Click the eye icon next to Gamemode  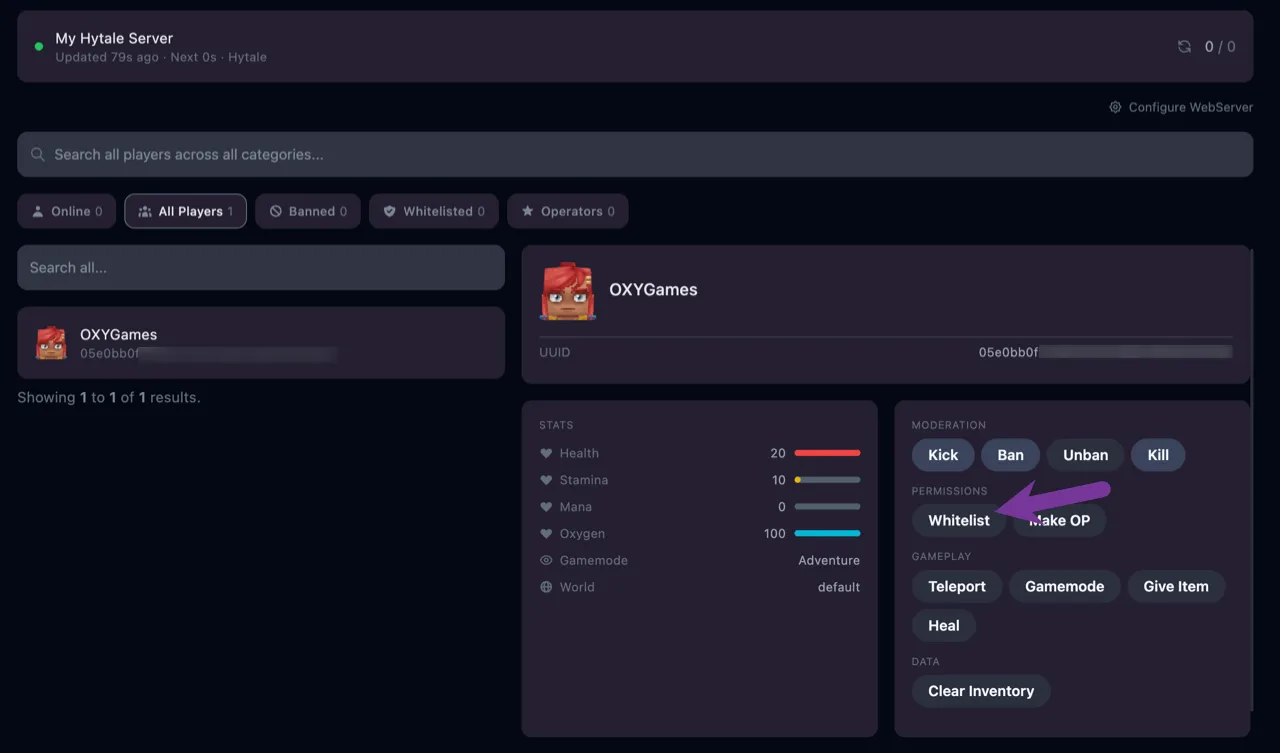[x=546, y=560]
